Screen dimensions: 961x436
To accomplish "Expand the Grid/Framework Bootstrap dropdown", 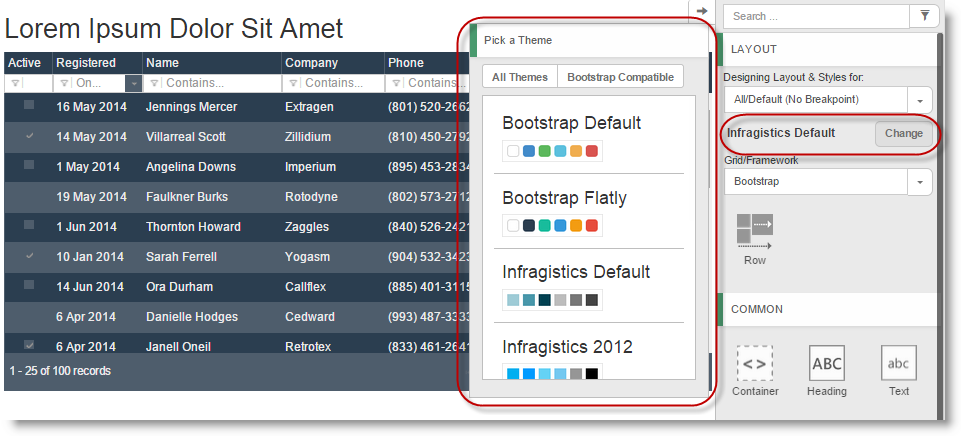I will click(x=919, y=182).
